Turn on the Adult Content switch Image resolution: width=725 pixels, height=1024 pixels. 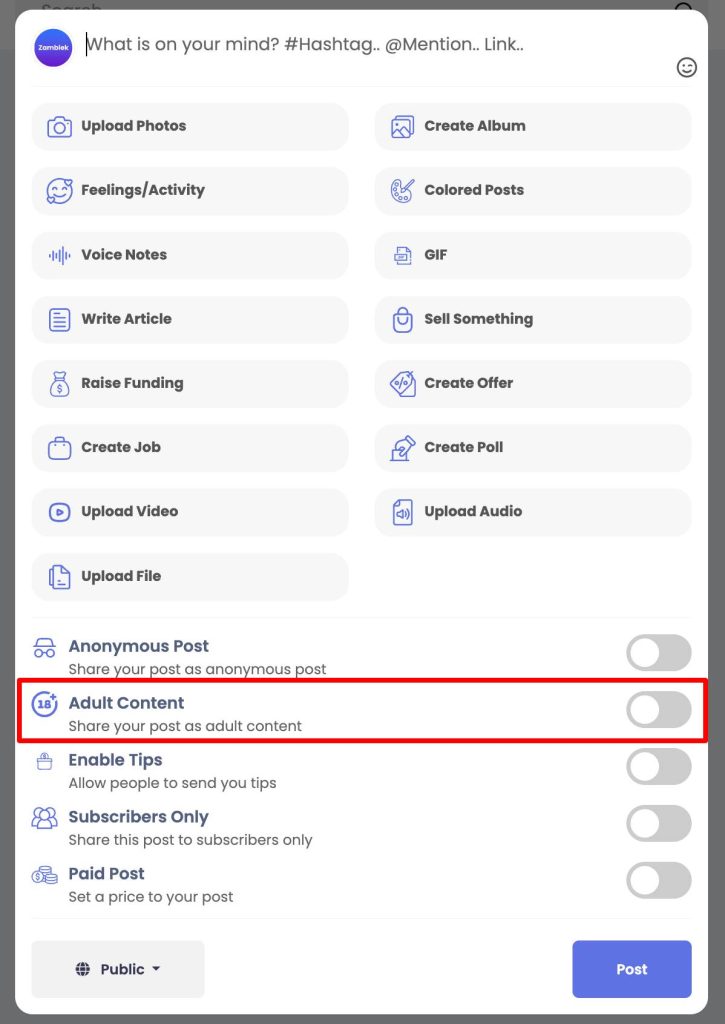click(658, 709)
